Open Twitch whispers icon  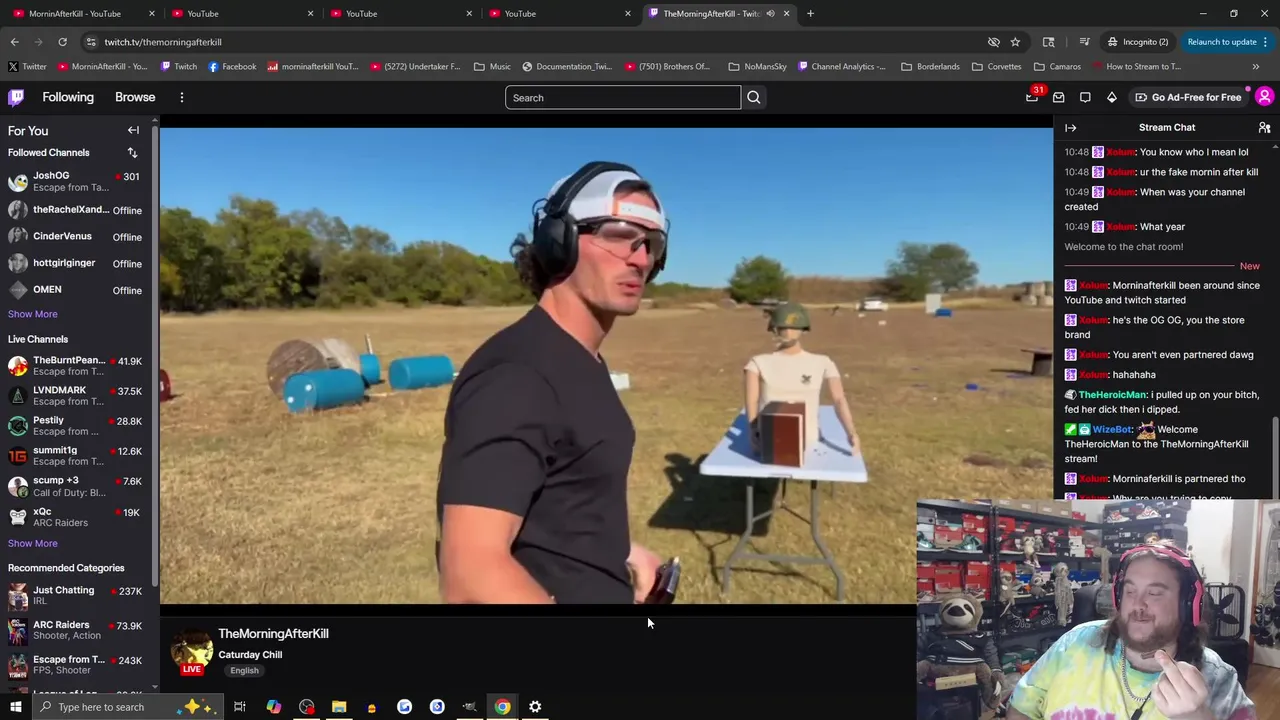(1085, 97)
